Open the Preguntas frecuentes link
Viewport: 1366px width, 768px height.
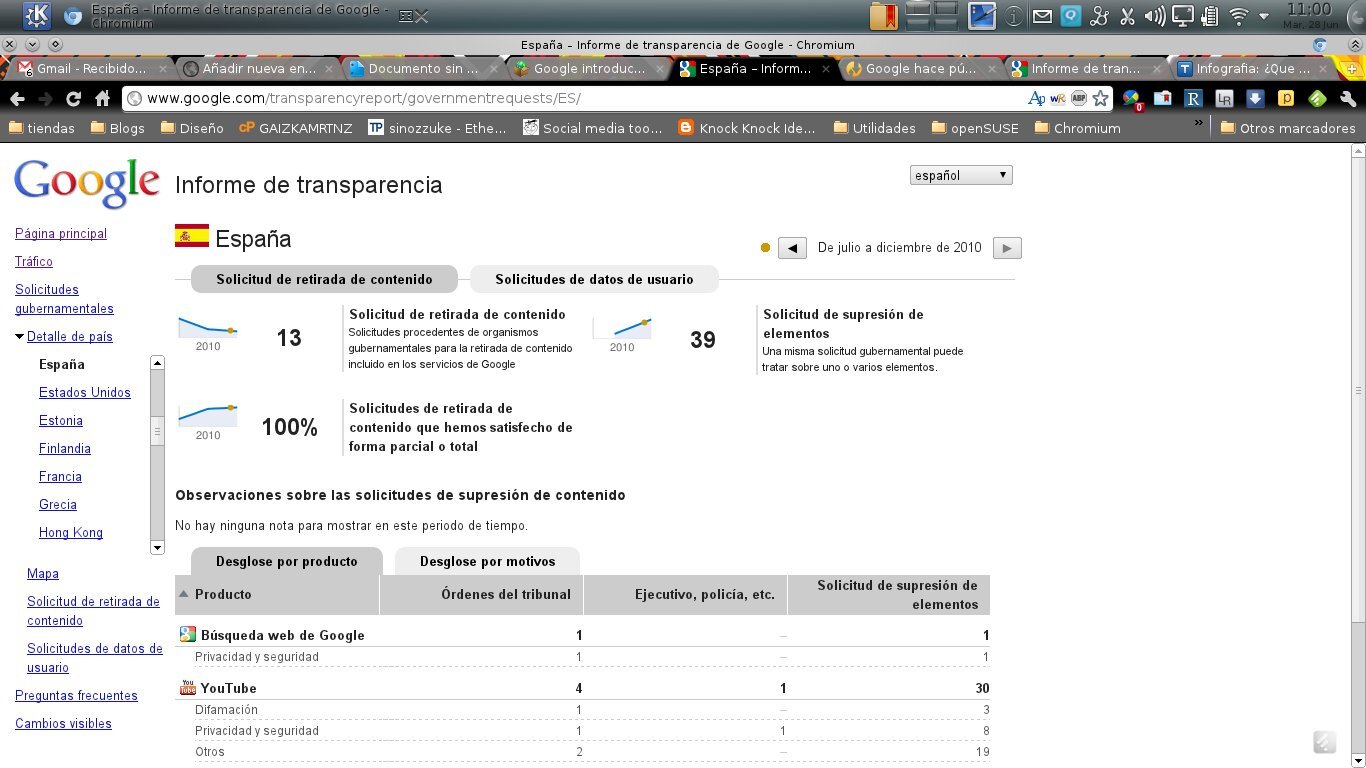75,695
